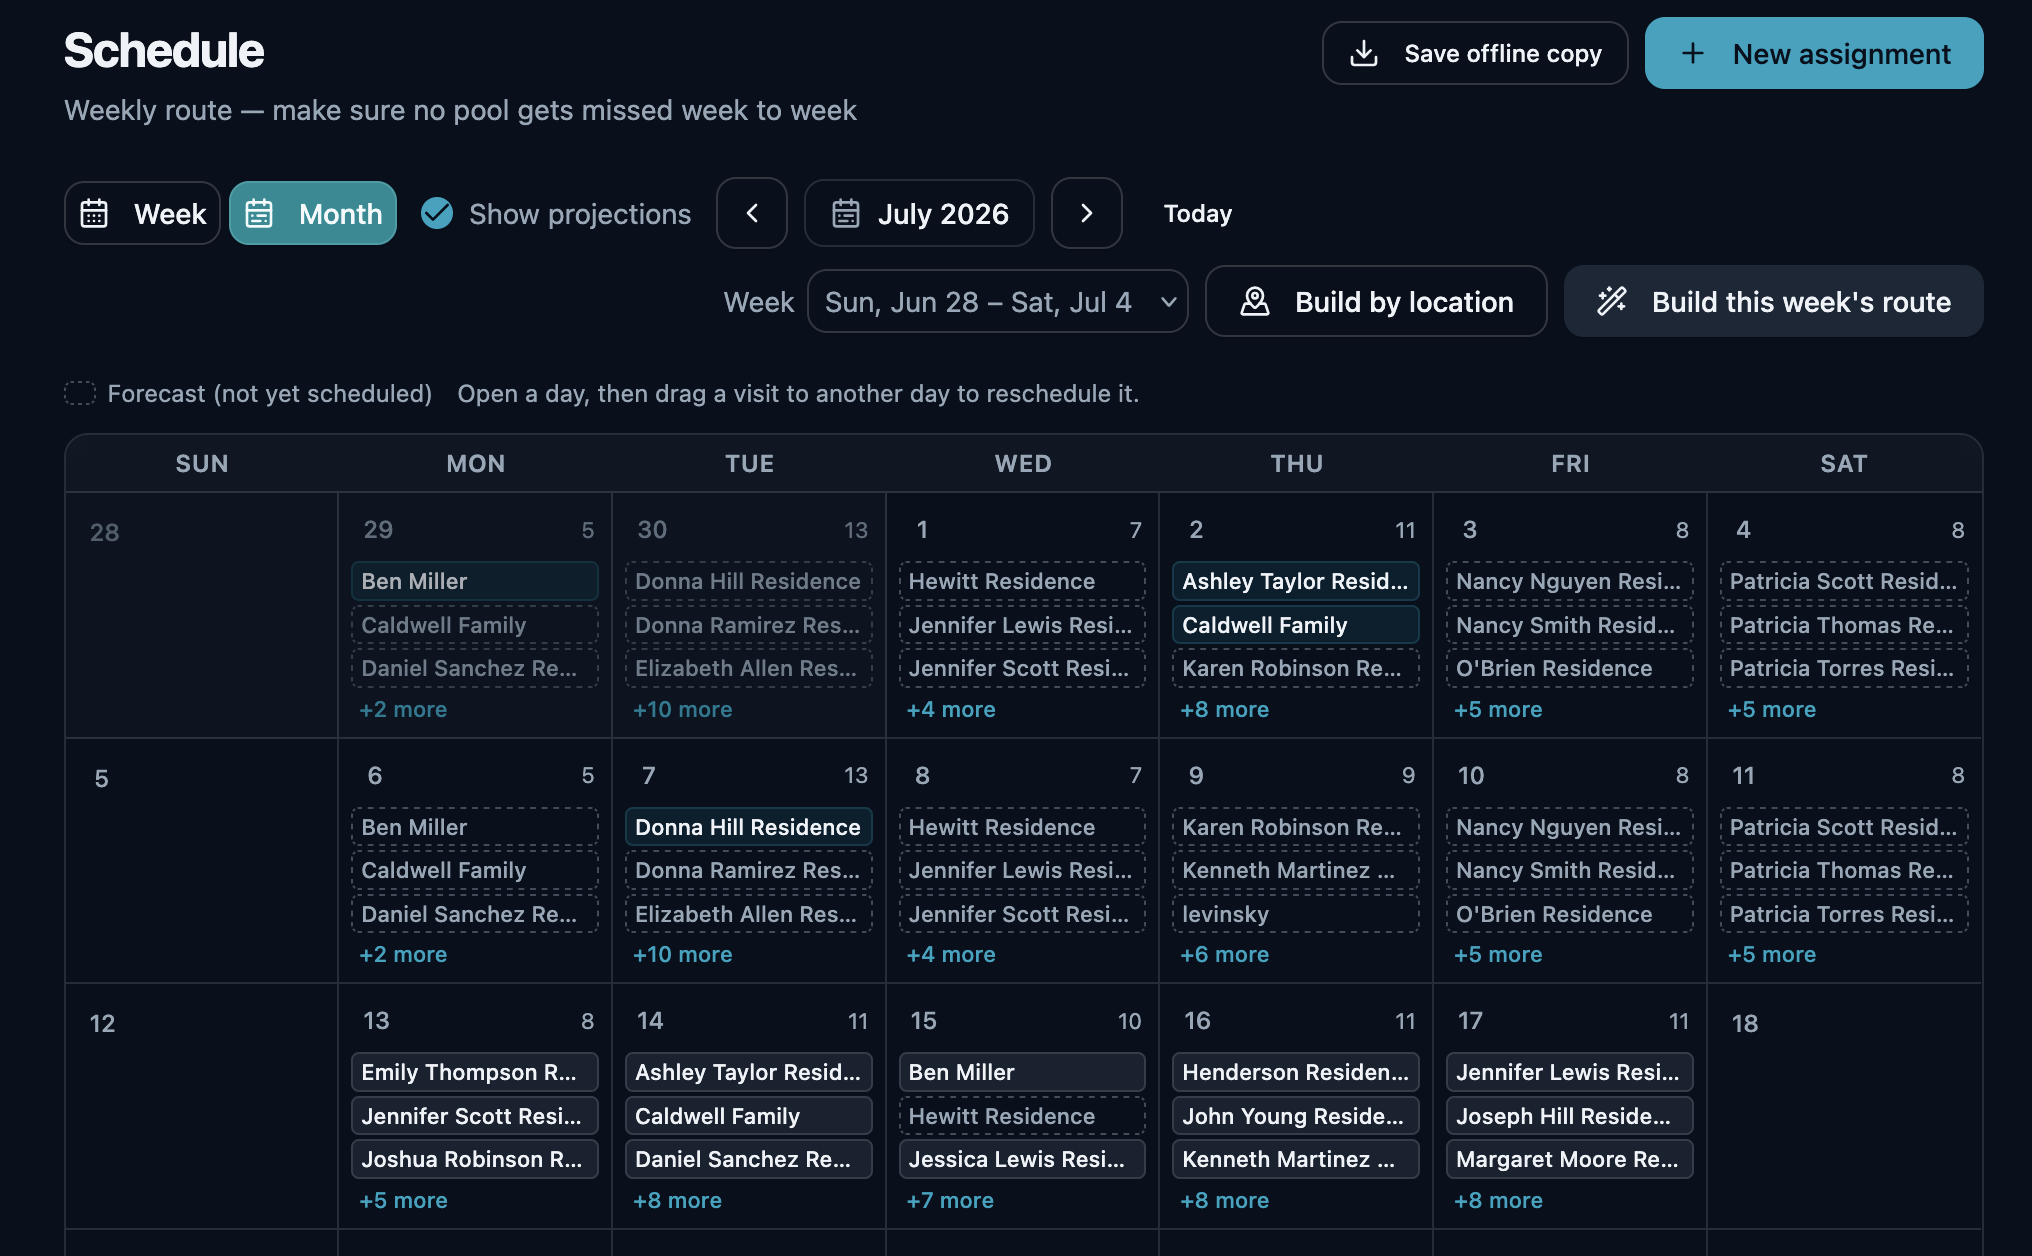Open Jennifer Lewis Residence on July 17
The width and height of the screenshot is (2032, 1256).
click(1570, 1072)
